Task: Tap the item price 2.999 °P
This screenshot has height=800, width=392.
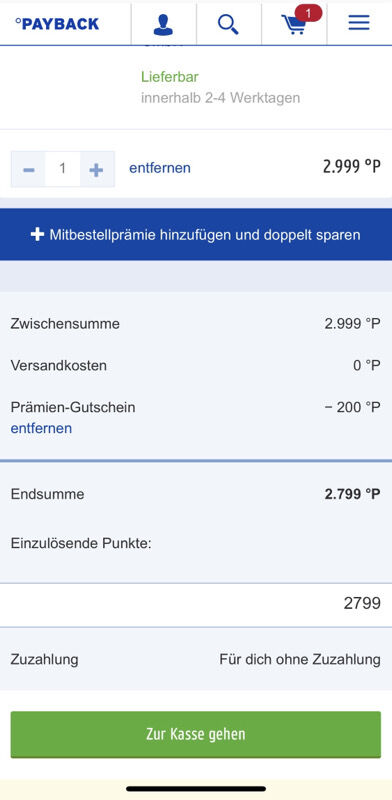Action: [x=352, y=166]
